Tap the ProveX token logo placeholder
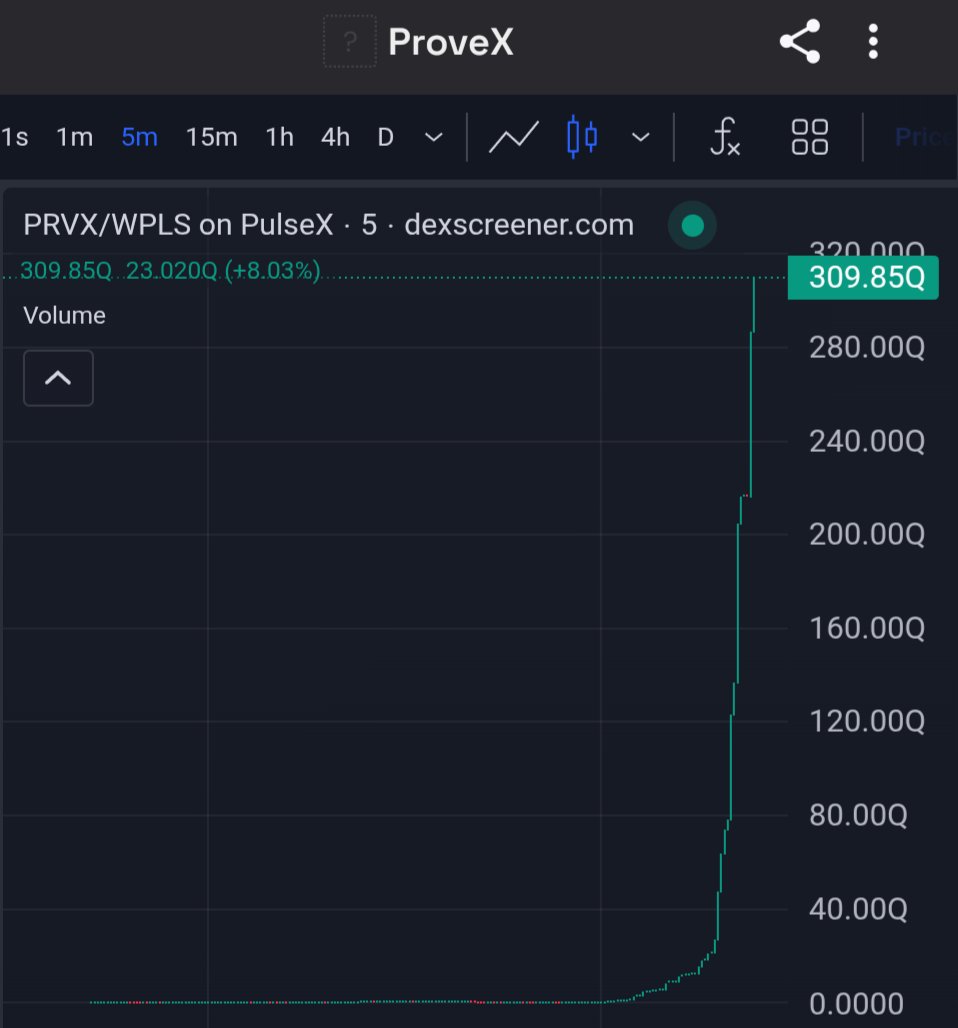Viewport: 958px width, 1028px height. (350, 41)
